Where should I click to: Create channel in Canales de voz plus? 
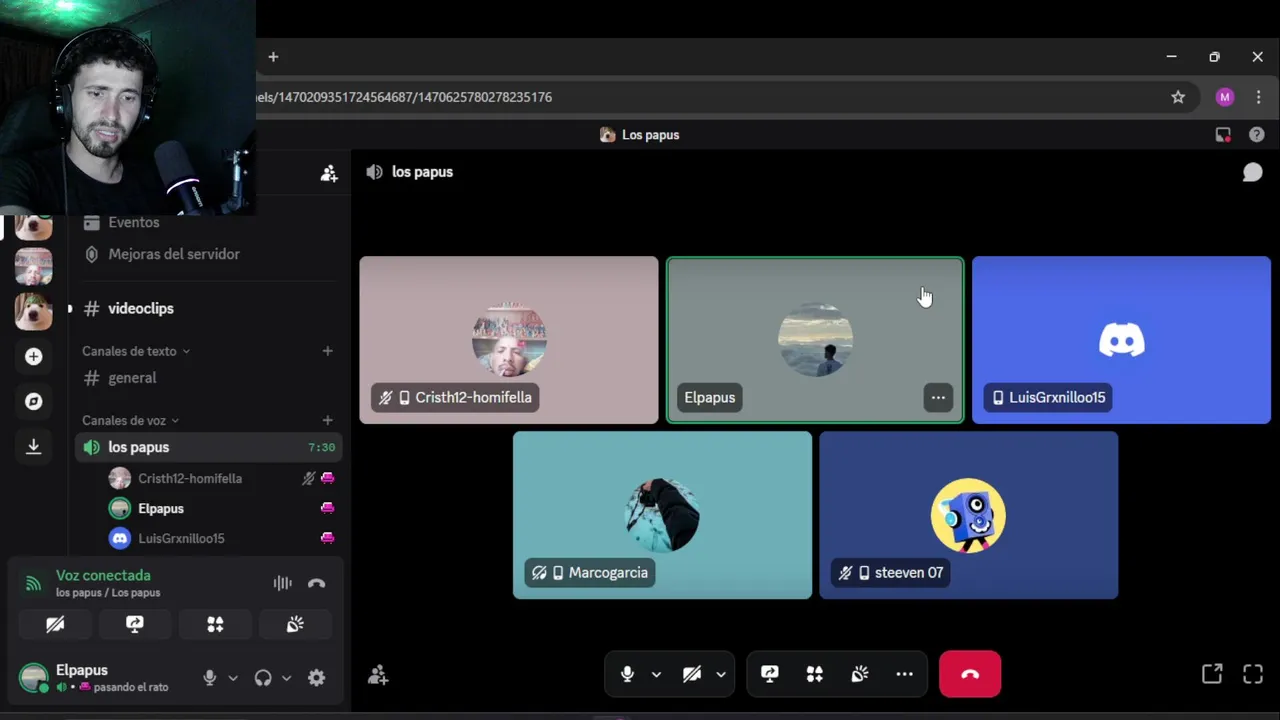point(327,421)
